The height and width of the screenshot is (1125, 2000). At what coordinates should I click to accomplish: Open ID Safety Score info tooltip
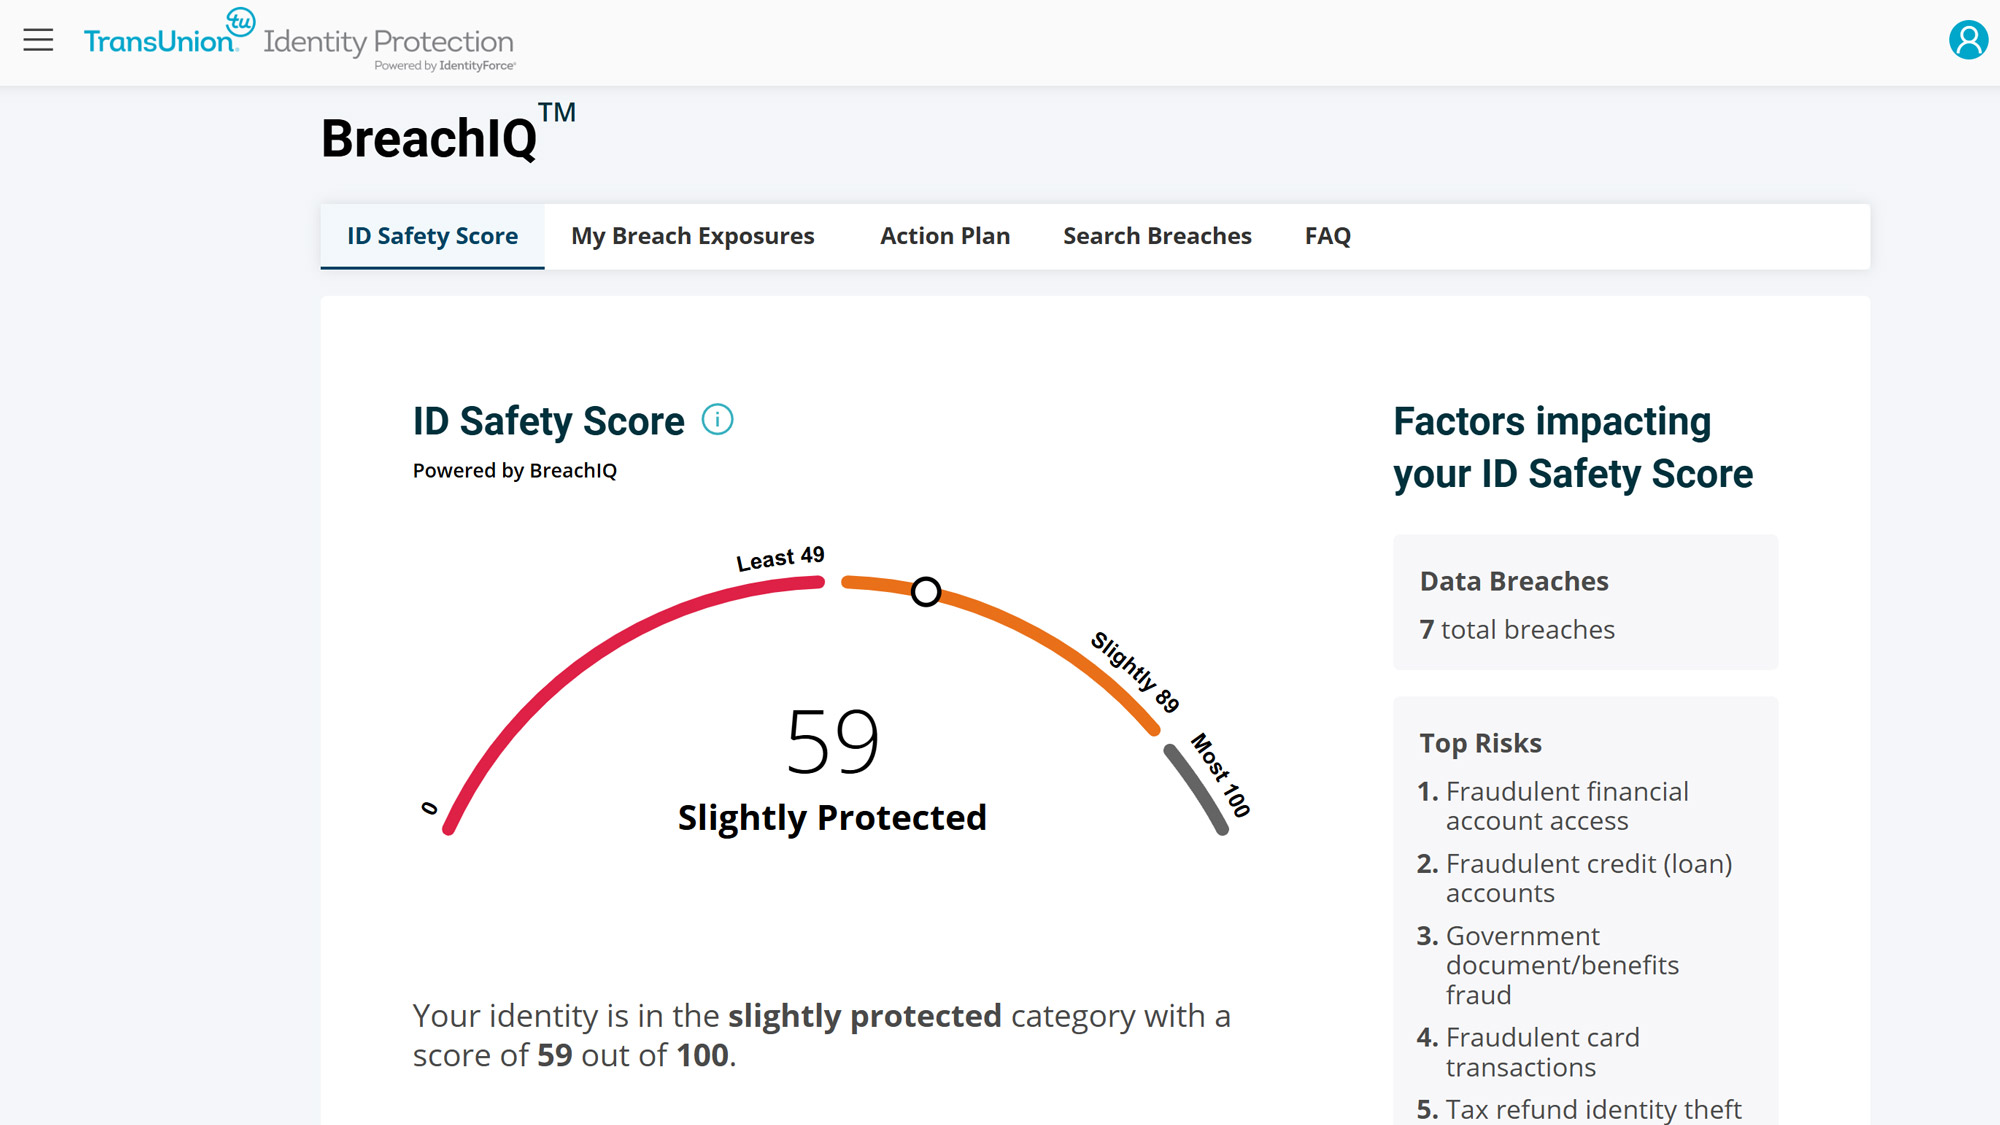717,420
